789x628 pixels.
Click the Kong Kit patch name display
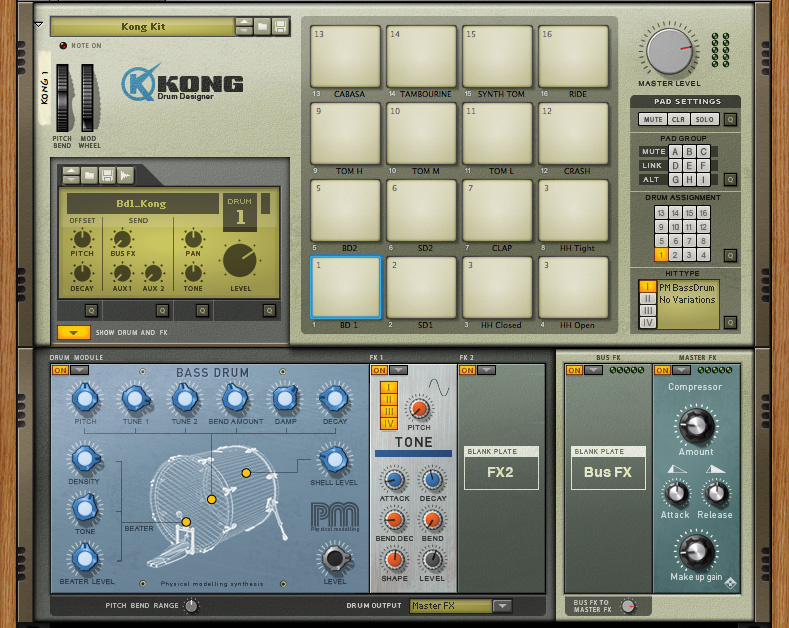pos(143,27)
